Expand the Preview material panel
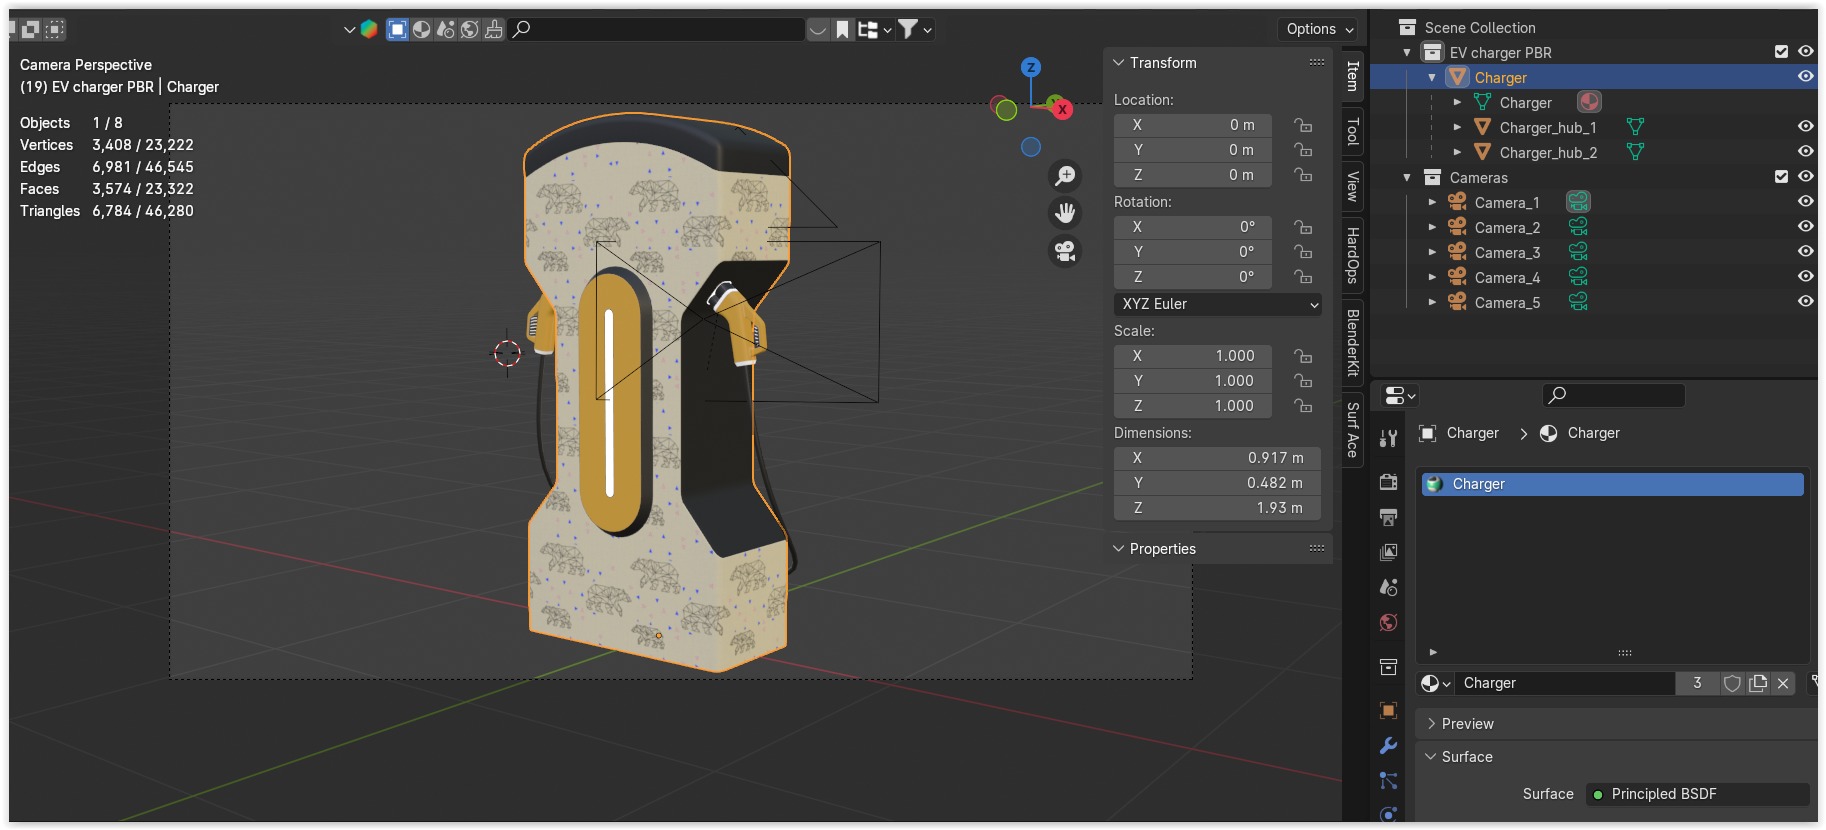The image size is (1826, 830). pyautogui.click(x=1432, y=724)
